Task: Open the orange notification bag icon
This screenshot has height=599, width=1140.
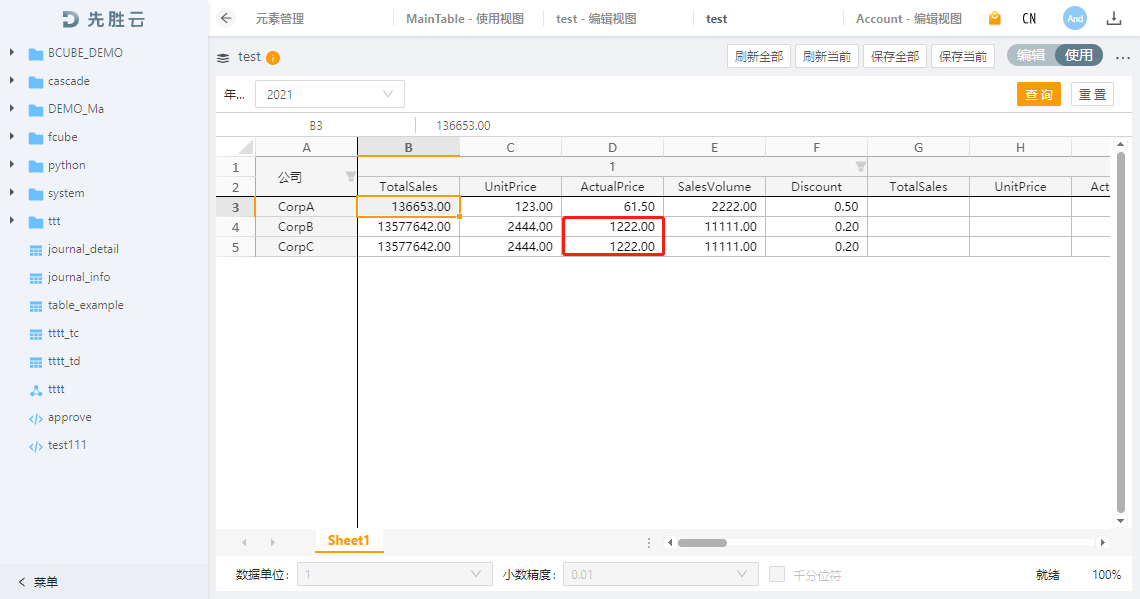Action: (994, 18)
